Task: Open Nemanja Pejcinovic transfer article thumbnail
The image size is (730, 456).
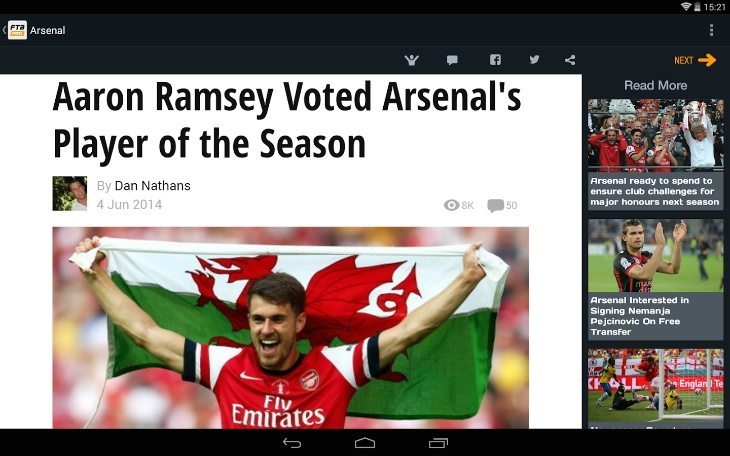Action: click(656, 256)
